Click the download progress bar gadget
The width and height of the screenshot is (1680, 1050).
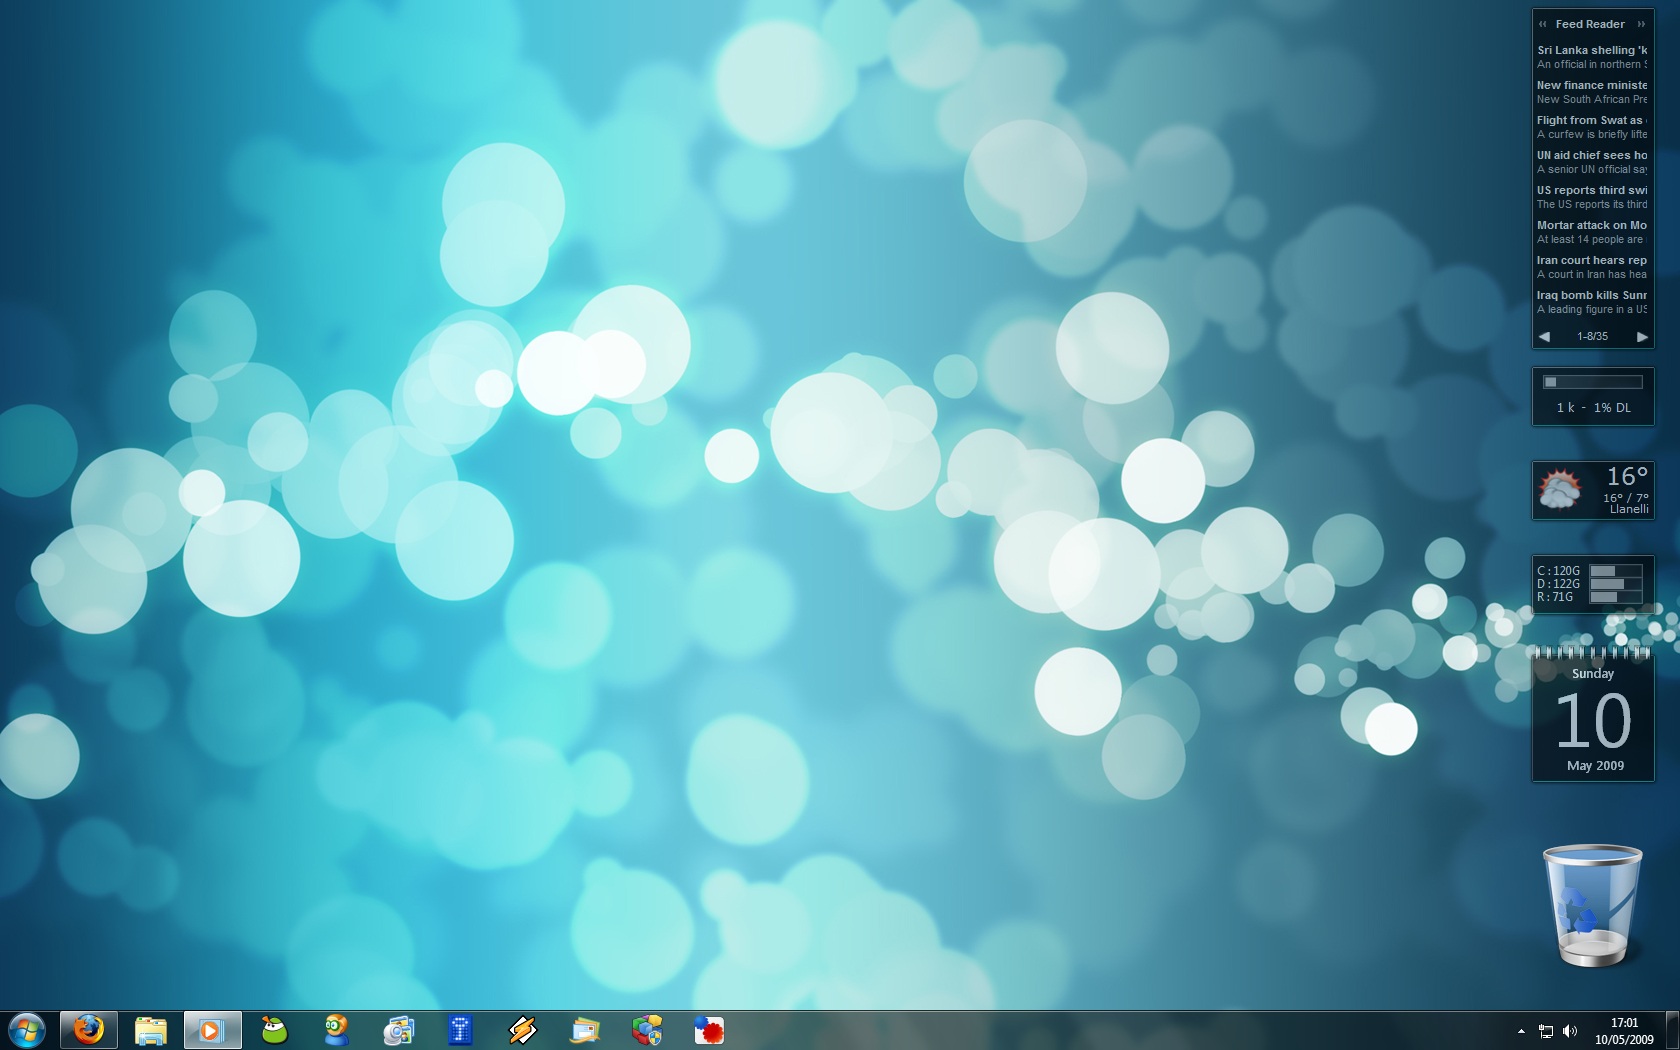pyautogui.click(x=1593, y=382)
